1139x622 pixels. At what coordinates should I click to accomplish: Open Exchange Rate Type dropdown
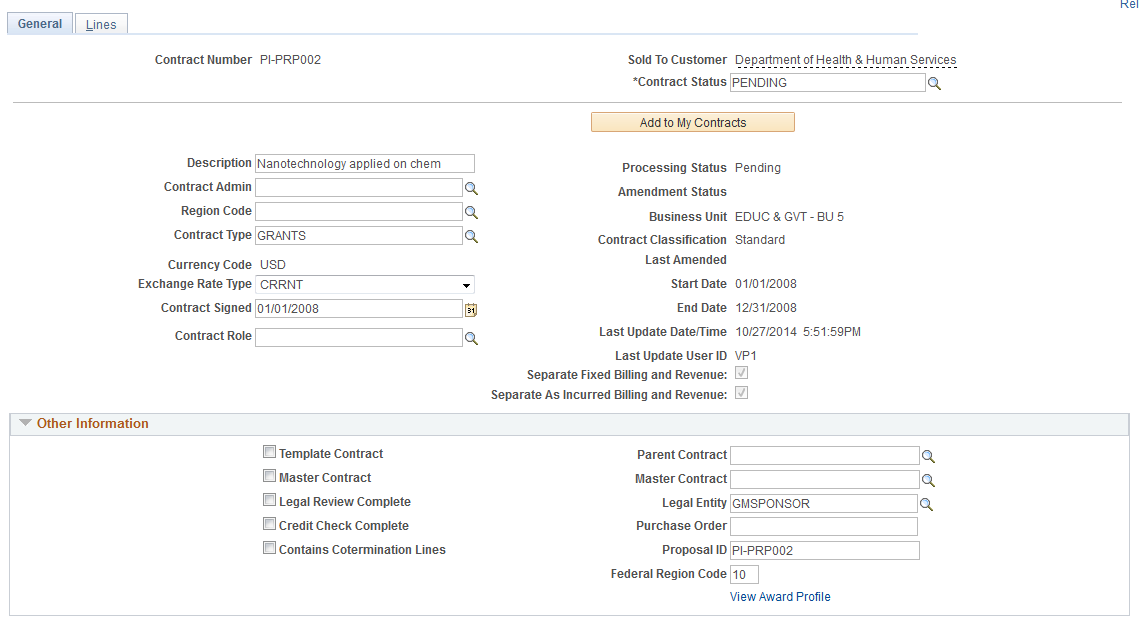pos(365,285)
